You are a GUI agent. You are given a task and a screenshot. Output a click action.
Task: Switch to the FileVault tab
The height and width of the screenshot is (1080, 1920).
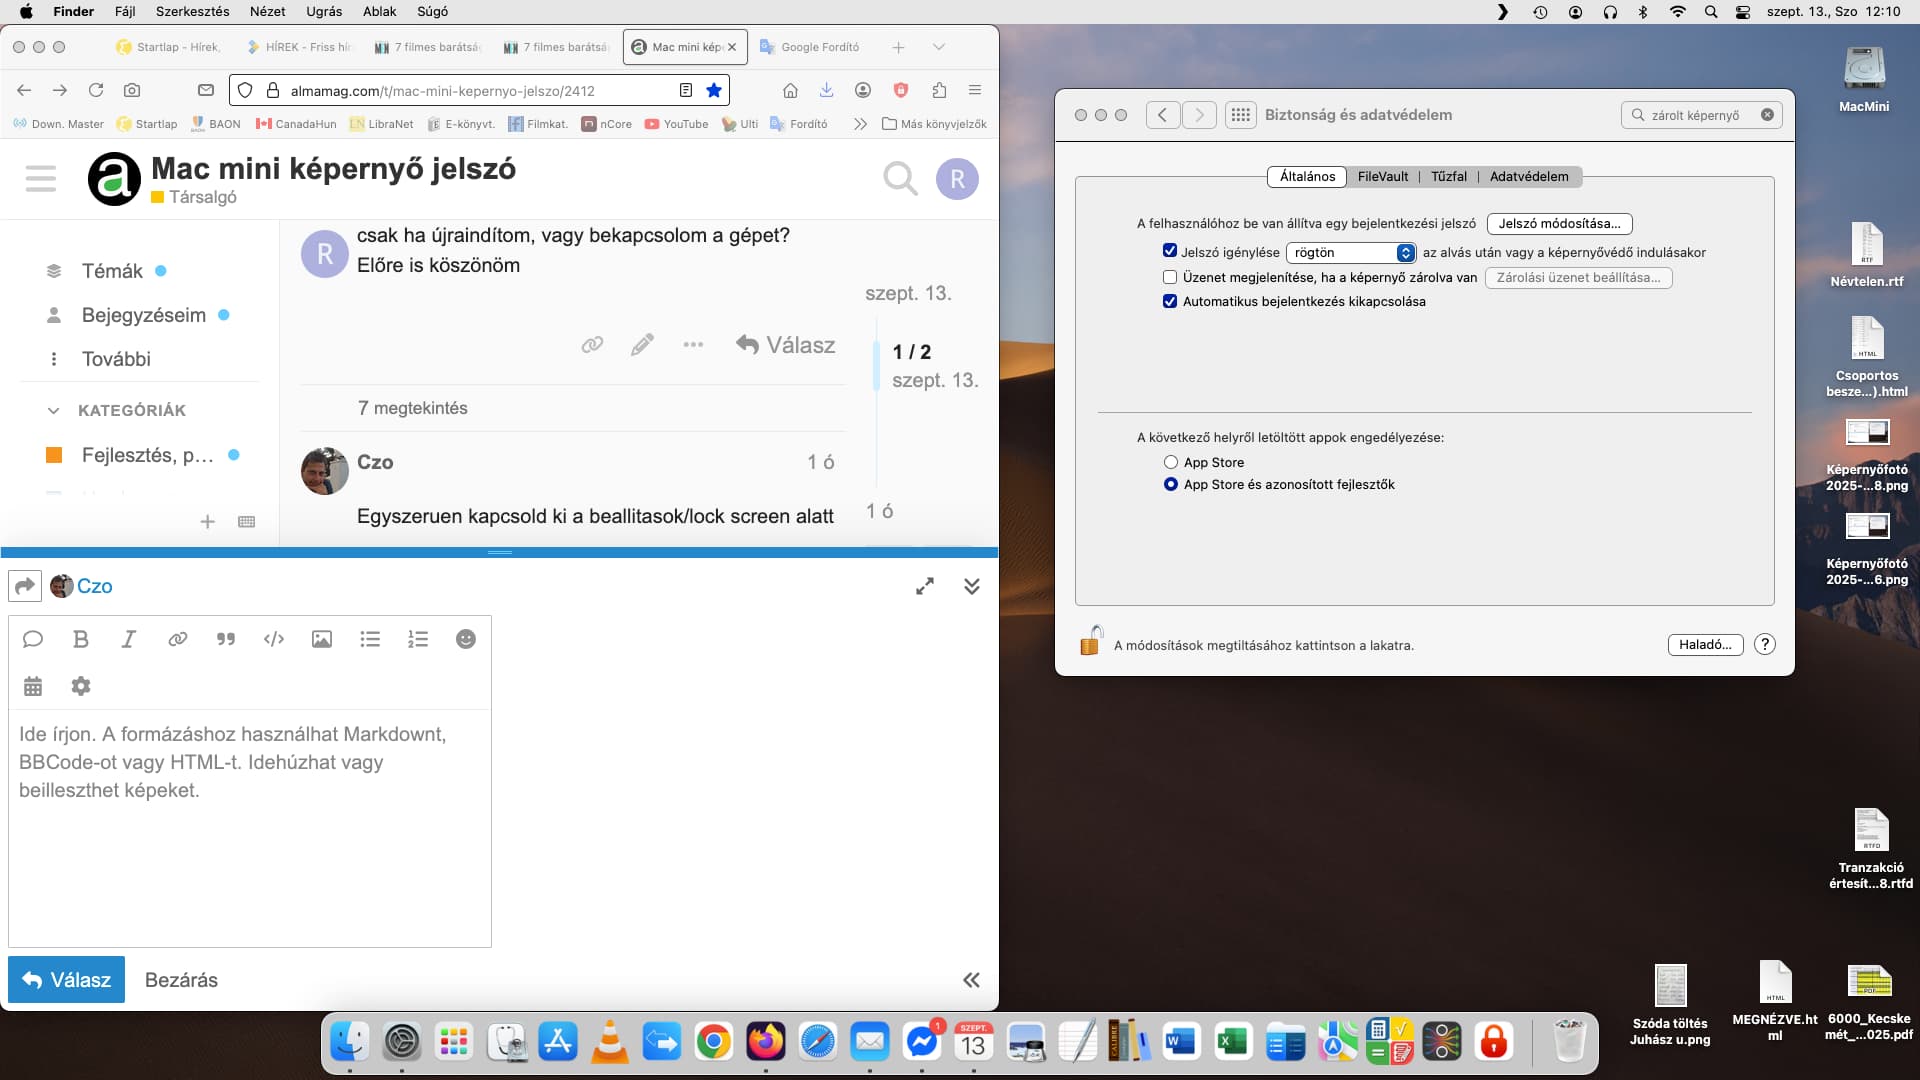pyautogui.click(x=1382, y=176)
